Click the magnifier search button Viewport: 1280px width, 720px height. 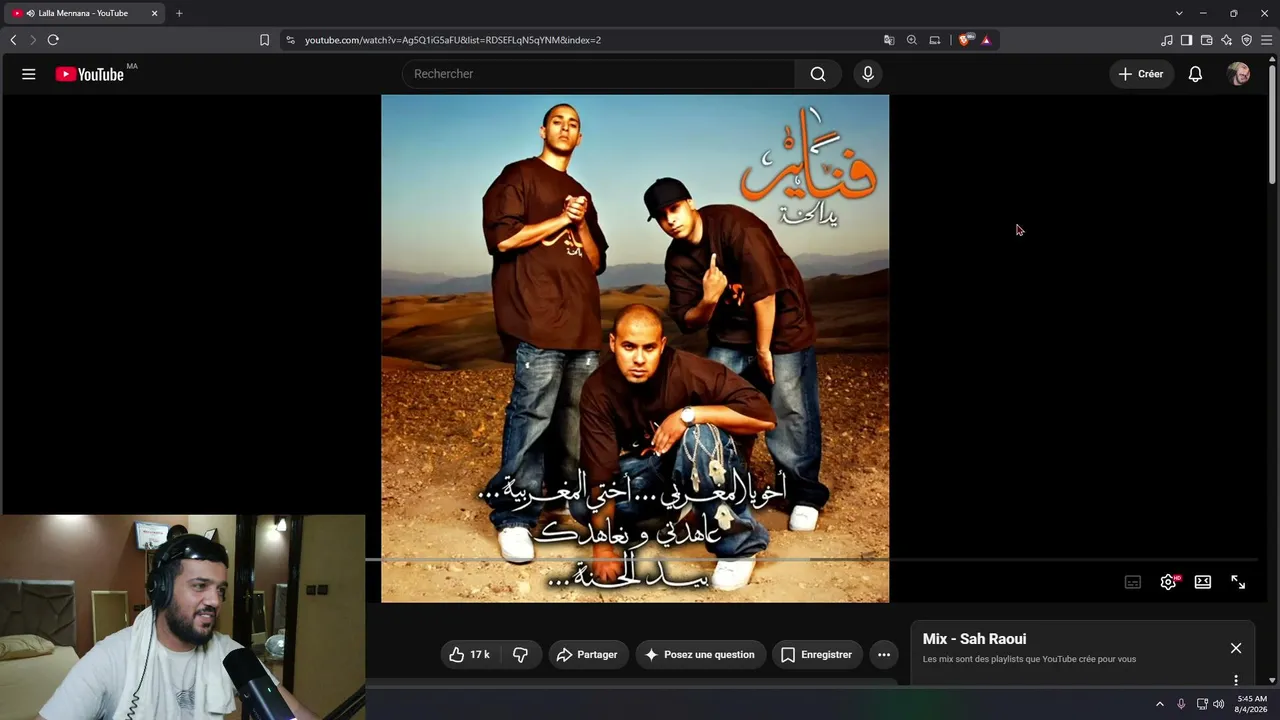818,74
